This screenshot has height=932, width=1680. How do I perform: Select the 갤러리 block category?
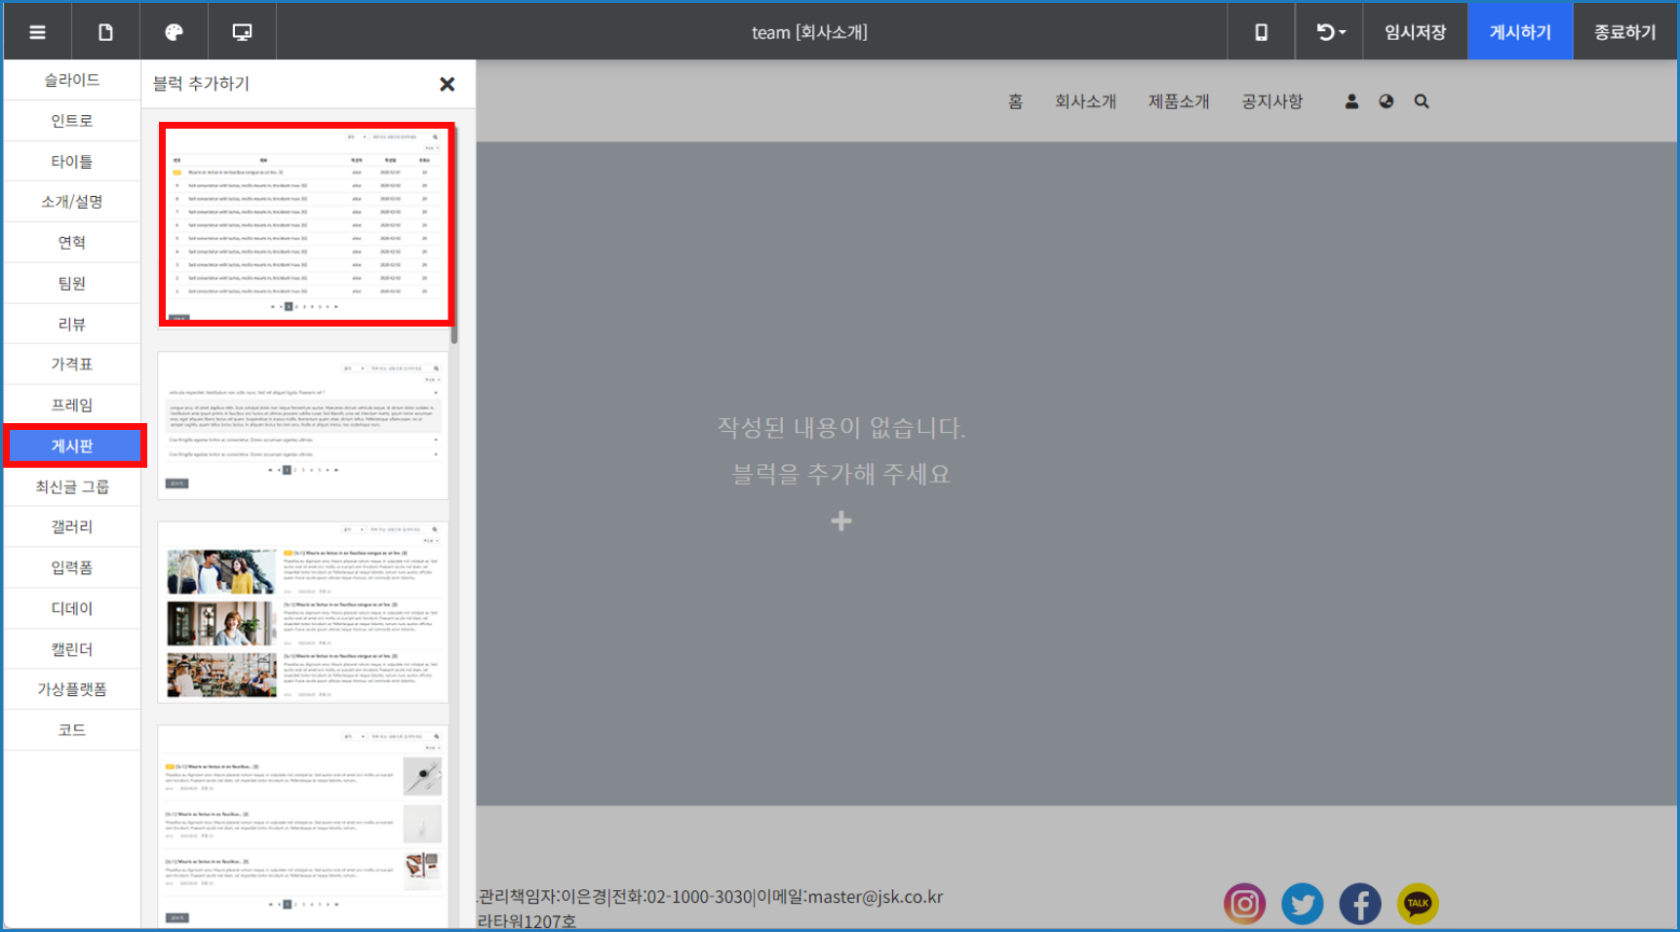72,527
